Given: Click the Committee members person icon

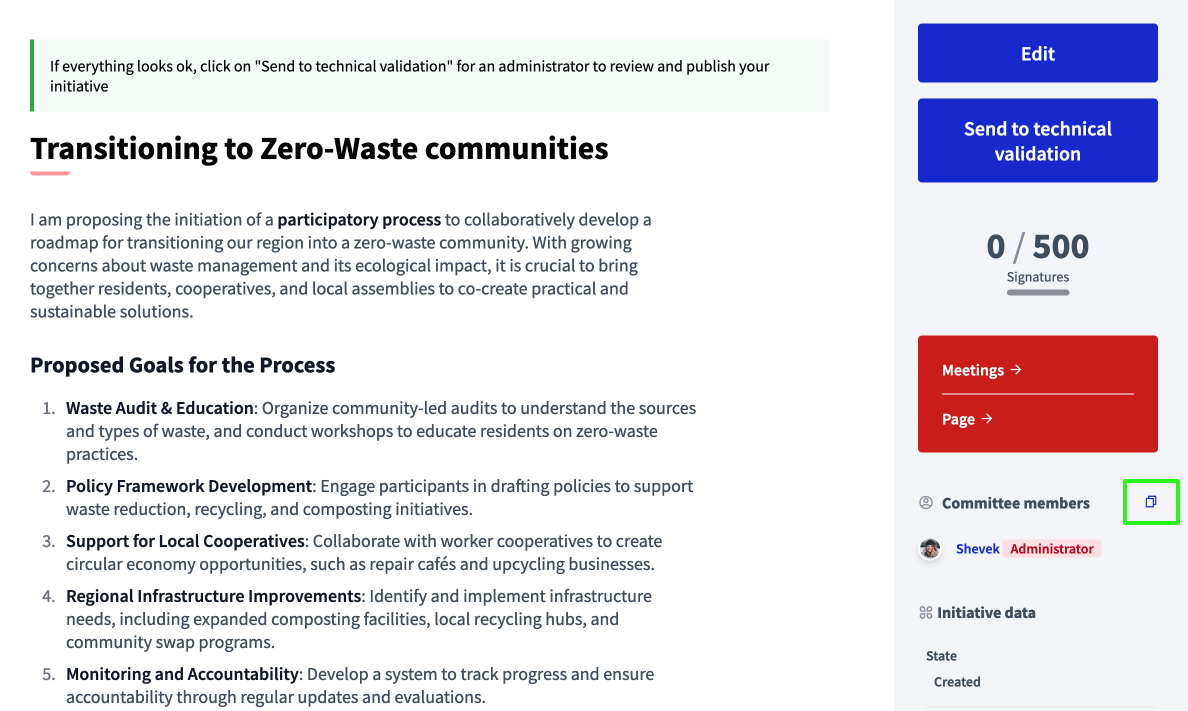Looking at the screenshot, I should coord(926,503).
